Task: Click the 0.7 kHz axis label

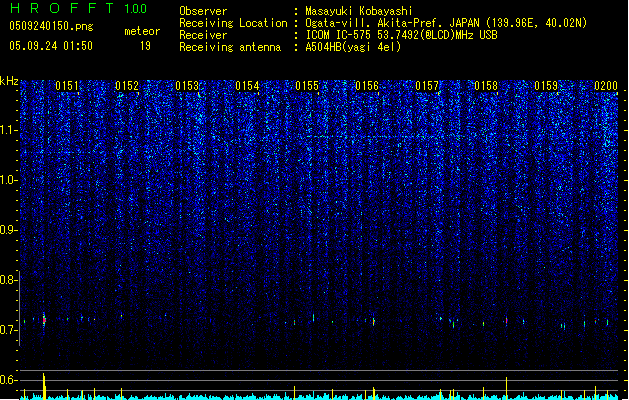Action: pos(8,330)
